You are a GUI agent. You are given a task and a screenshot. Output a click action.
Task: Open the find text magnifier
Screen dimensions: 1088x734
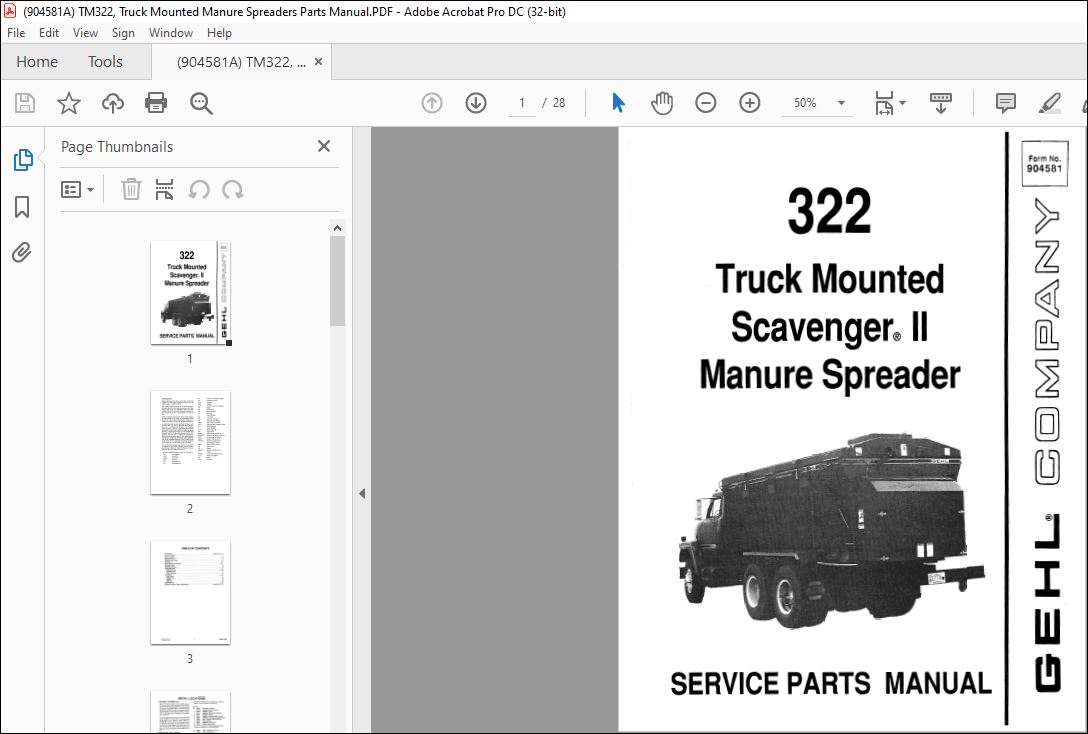(201, 103)
